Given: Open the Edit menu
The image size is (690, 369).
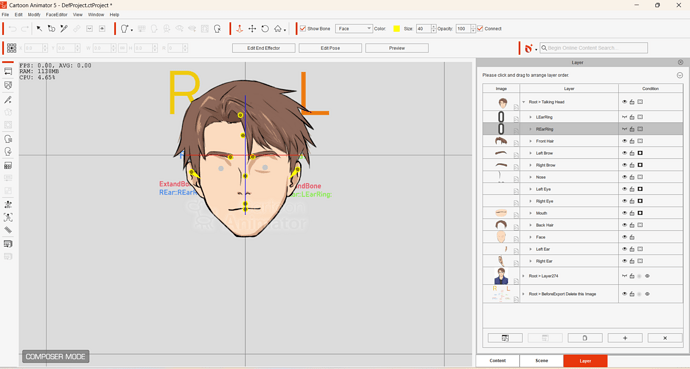Looking at the screenshot, I should pos(18,15).
